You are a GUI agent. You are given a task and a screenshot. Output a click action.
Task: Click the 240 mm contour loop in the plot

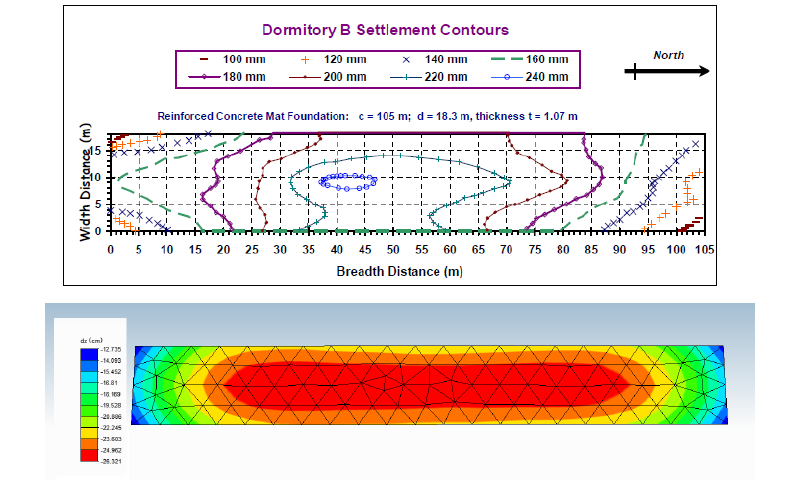tap(348, 182)
